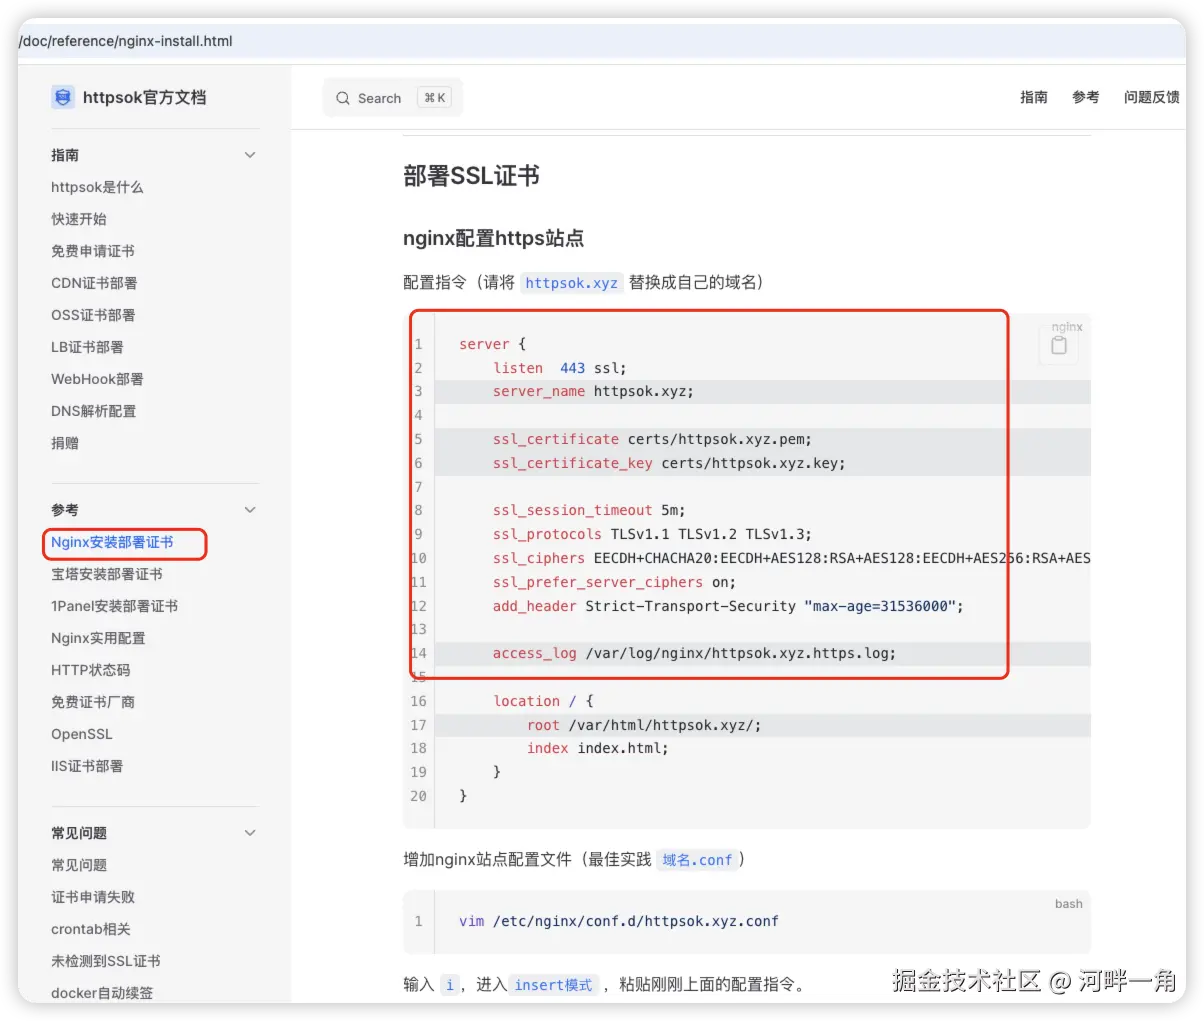Open Nginx实用配置 page
This screenshot has width=1204, height=1021.
(98, 638)
